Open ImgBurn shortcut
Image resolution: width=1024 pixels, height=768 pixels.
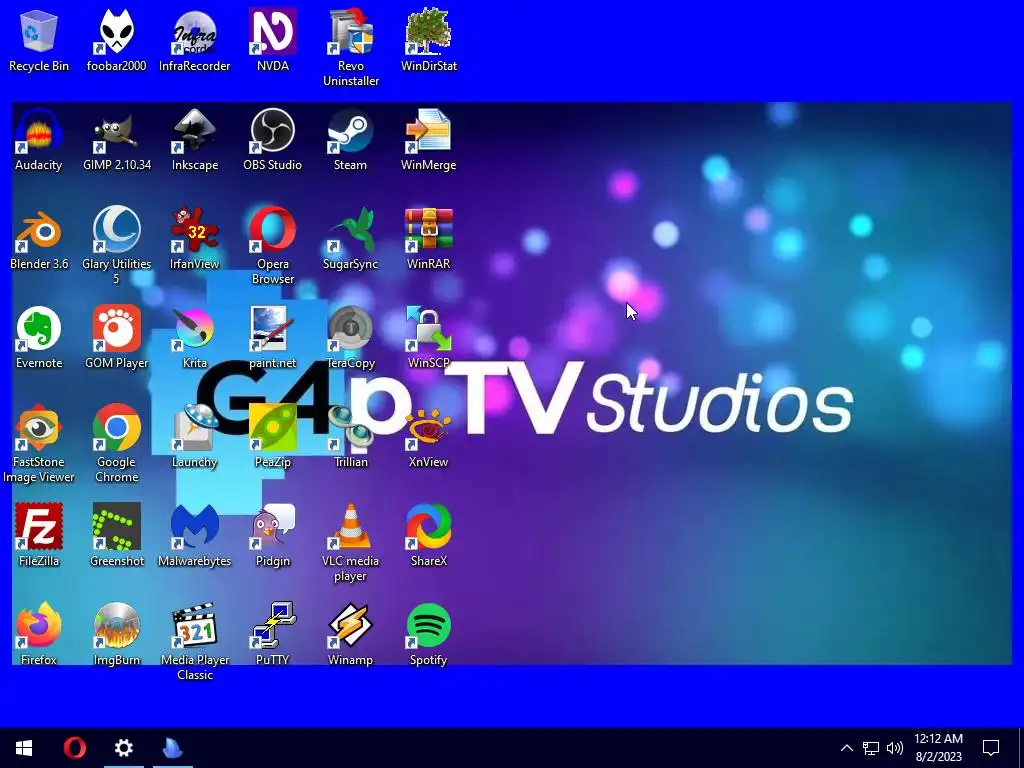[116, 635]
